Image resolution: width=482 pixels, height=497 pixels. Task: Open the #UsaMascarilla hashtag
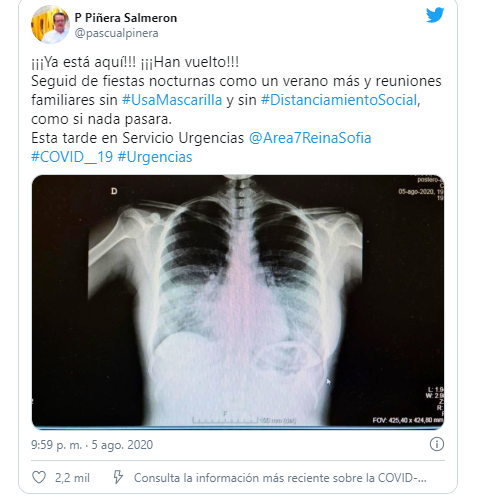click(172, 100)
